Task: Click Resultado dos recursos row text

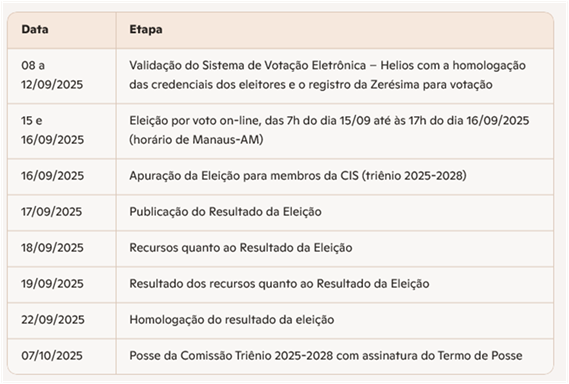Action: coord(279,284)
